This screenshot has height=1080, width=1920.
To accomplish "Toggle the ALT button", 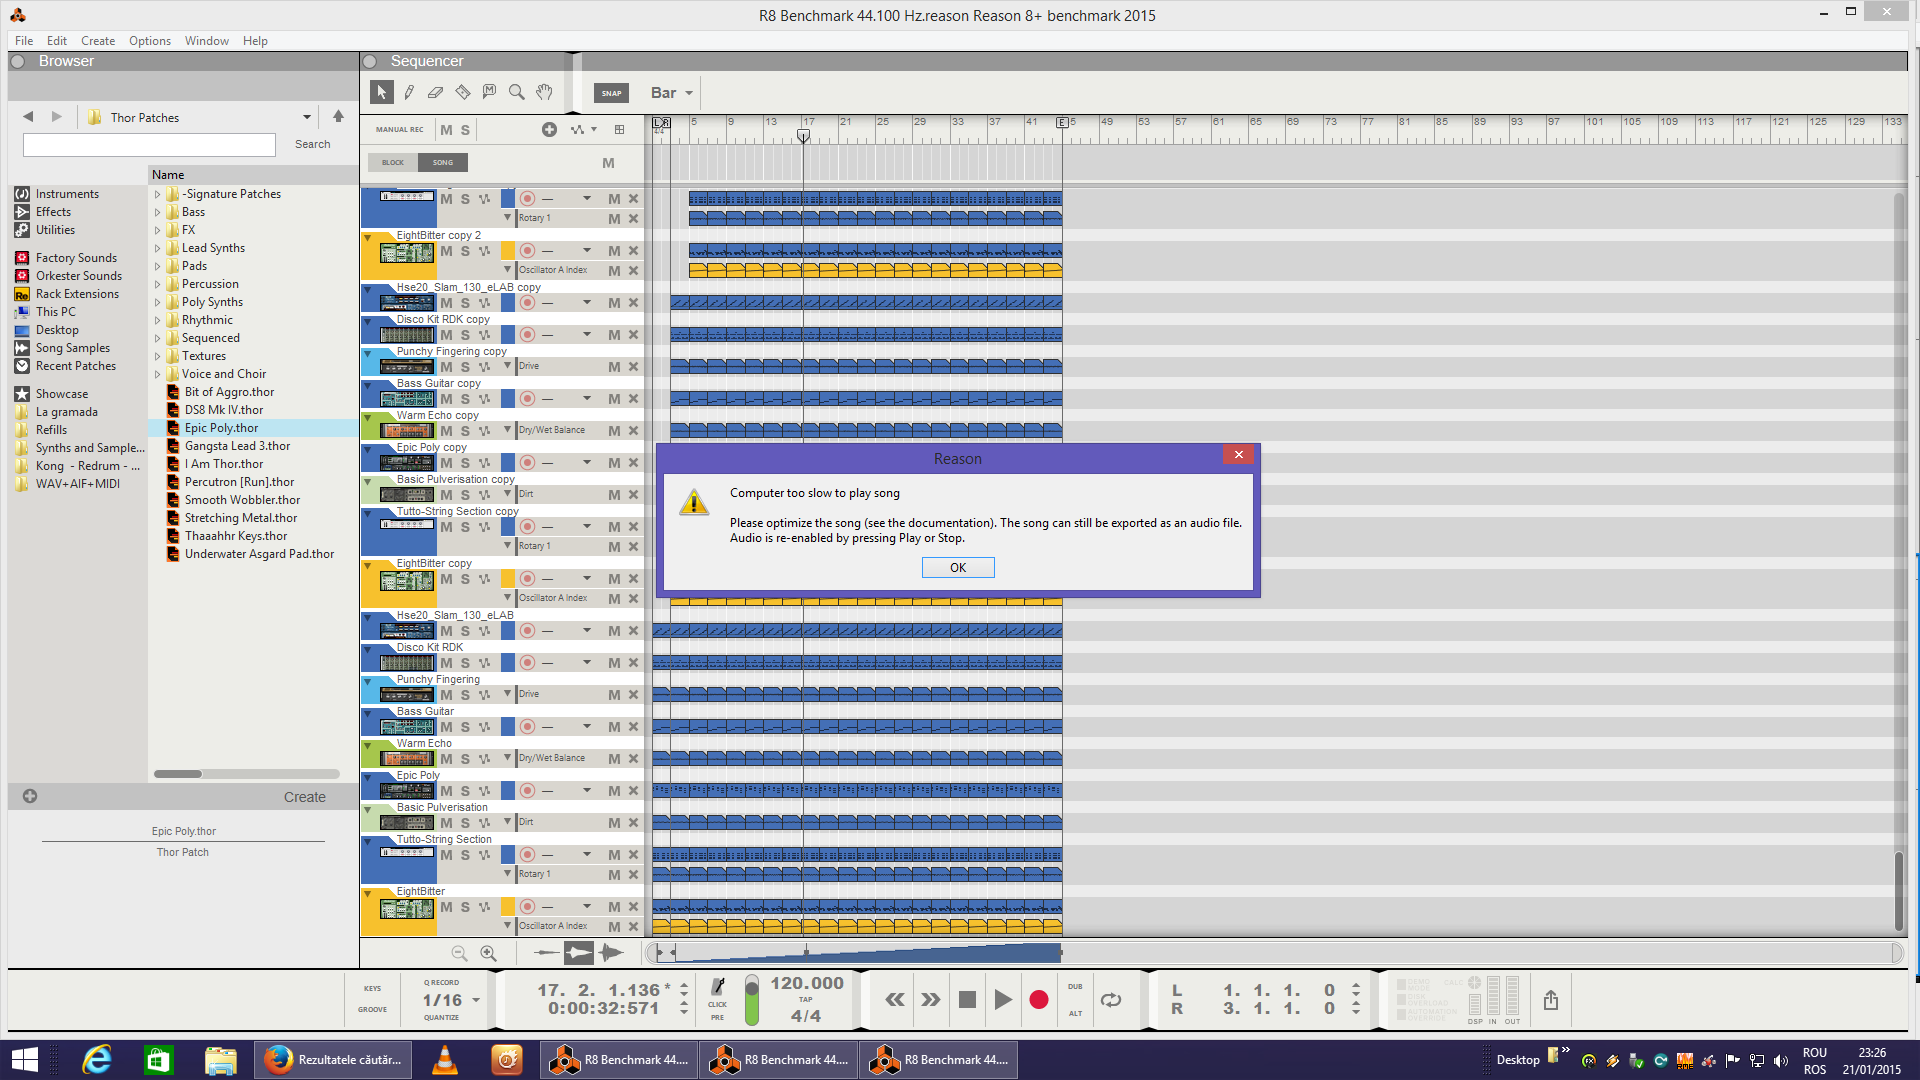I will pyautogui.click(x=1075, y=1013).
